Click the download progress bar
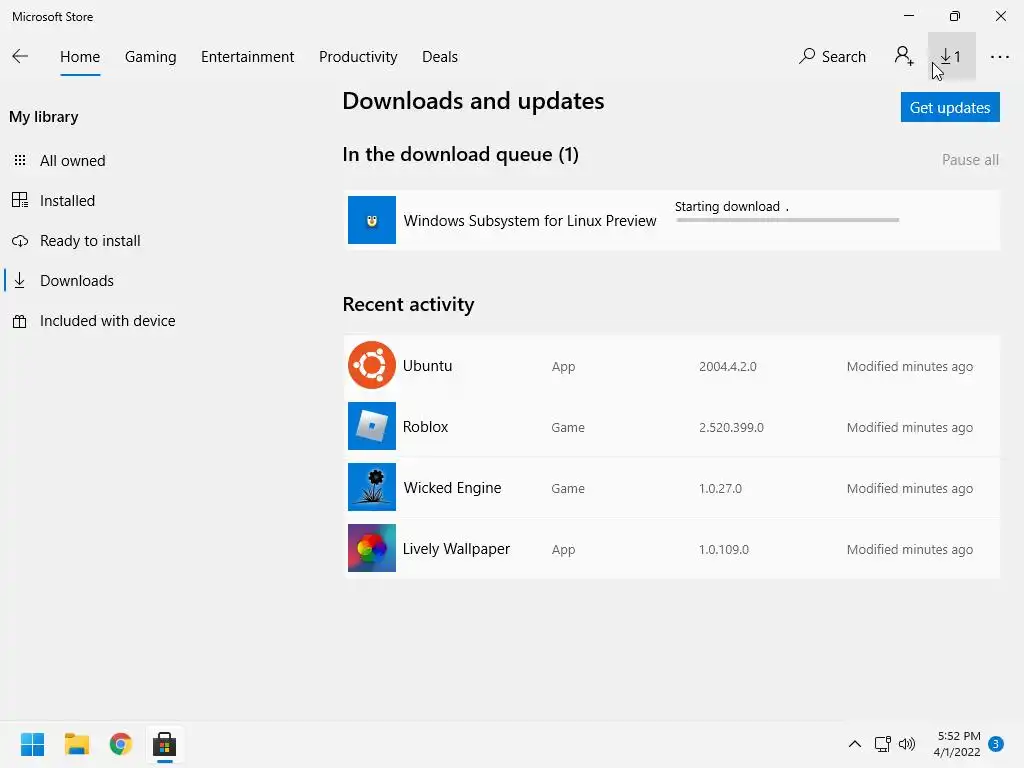 tap(788, 220)
